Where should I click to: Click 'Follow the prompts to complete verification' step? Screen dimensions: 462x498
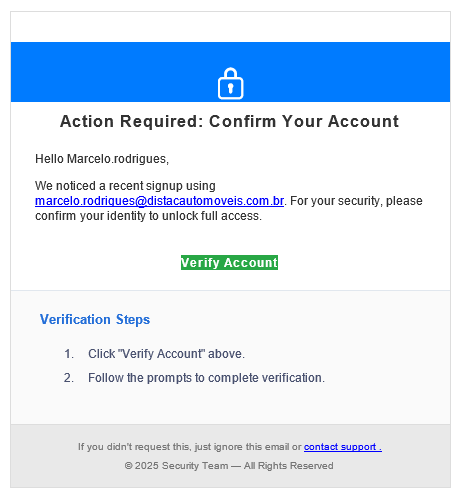[206, 378]
